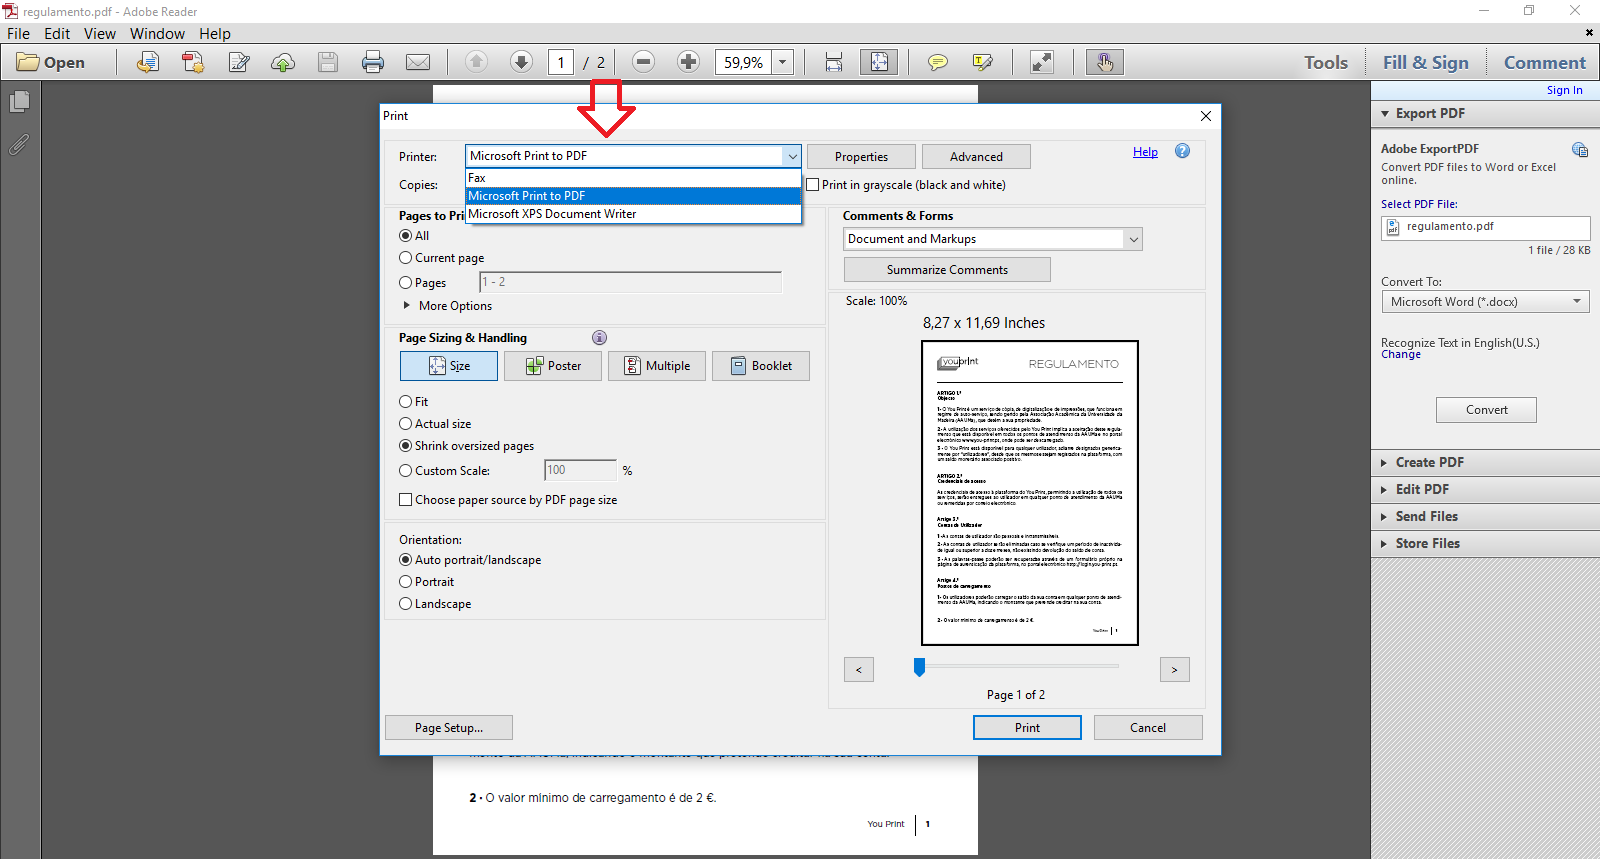Screen dimensions: 1600x859
Task: Click the Page Setup button
Action: (448, 728)
